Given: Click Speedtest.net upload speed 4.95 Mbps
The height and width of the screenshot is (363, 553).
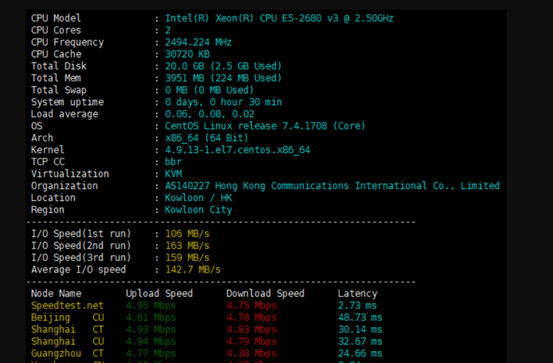Looking at the screenshot, I should pyautogui.click(x=151, y=305).
